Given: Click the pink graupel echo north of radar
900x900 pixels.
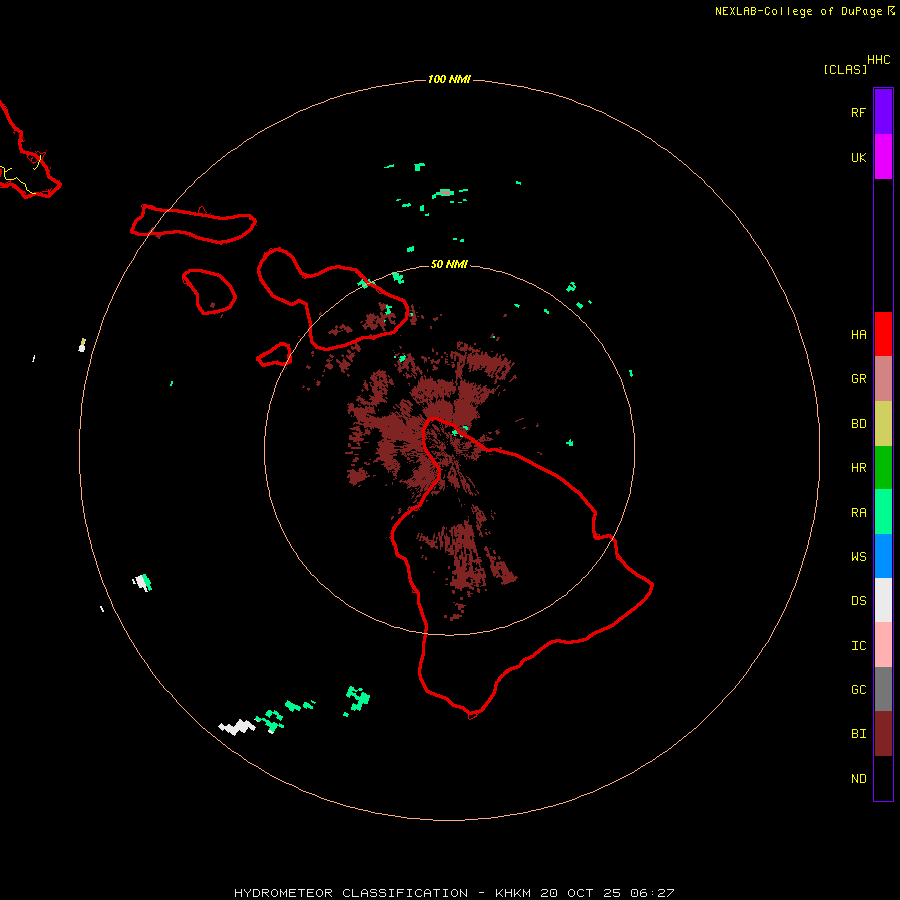Looking at the screenshot, I should click(445, 192).
